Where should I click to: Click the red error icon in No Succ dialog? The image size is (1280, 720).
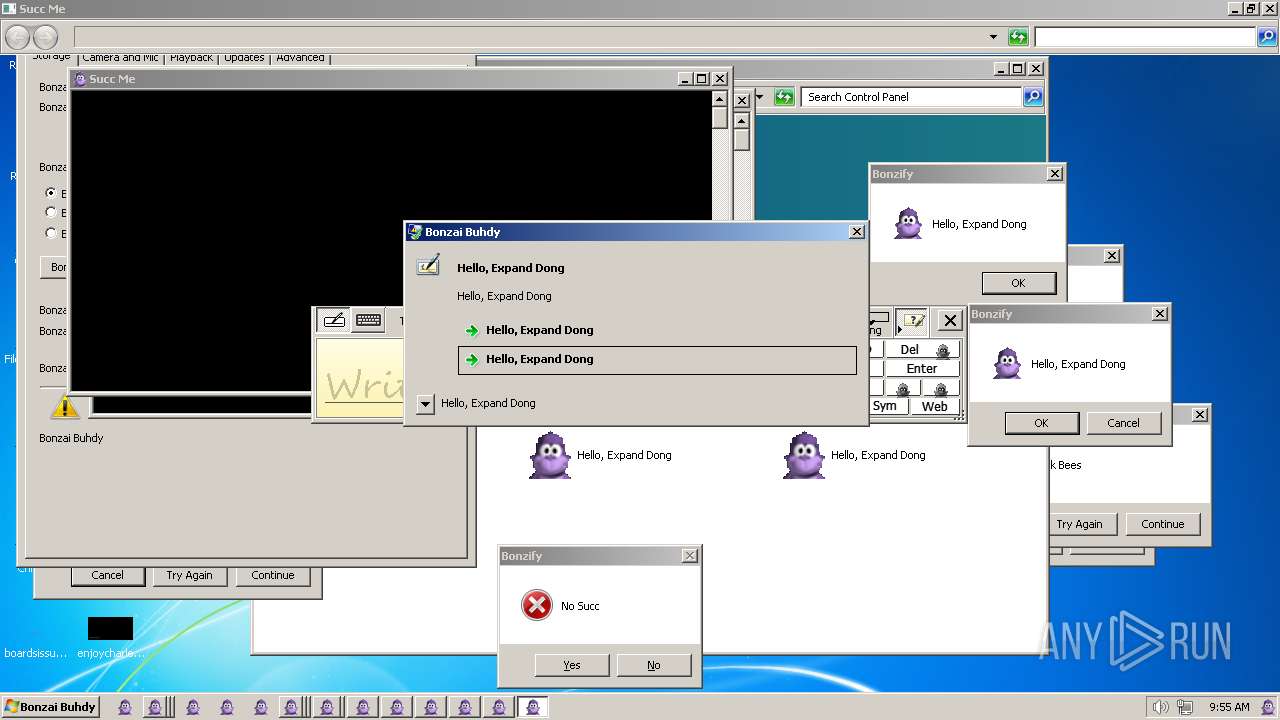point(537,605)
